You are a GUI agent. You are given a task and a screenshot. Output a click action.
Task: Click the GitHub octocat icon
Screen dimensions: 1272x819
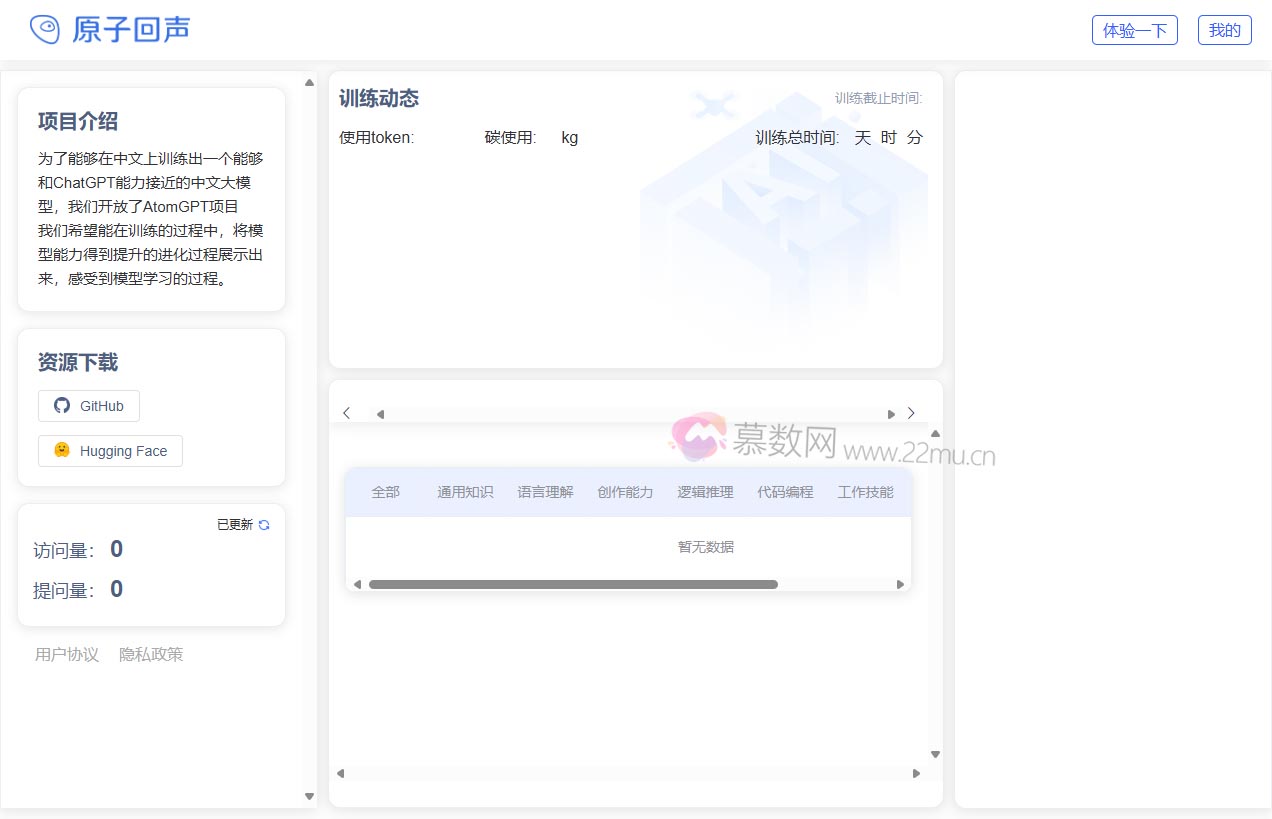coord(62,406)
